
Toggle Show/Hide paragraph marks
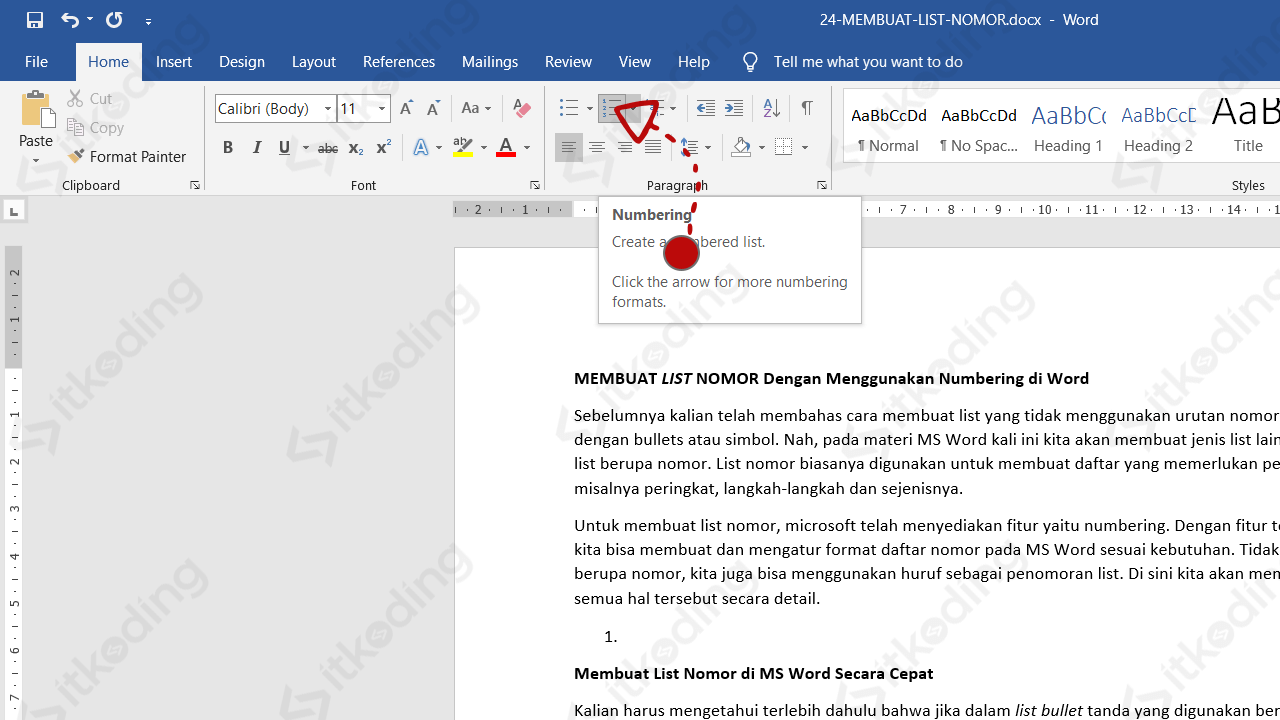point(806,108)
